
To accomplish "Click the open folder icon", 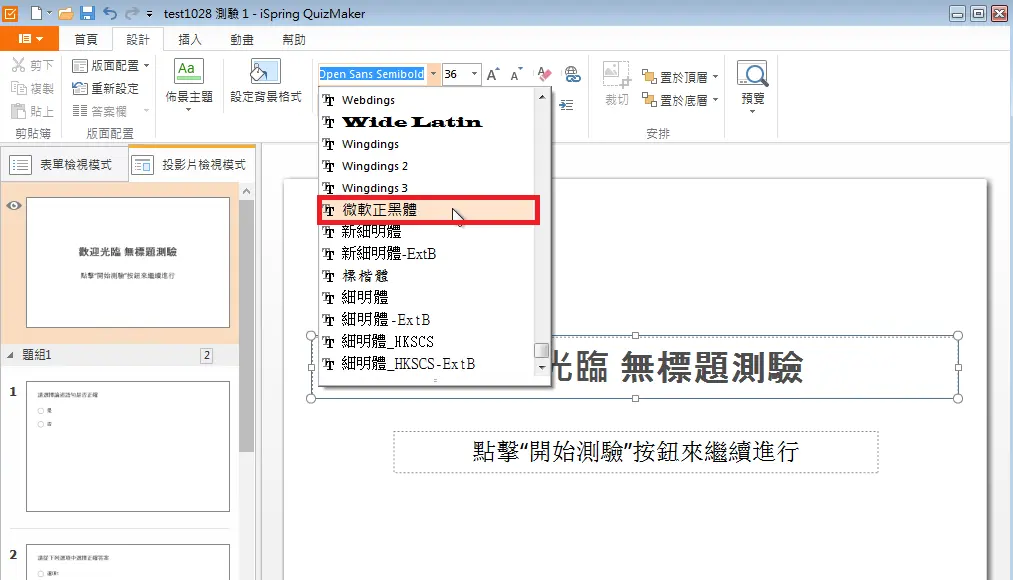I will tap(66, 13).
